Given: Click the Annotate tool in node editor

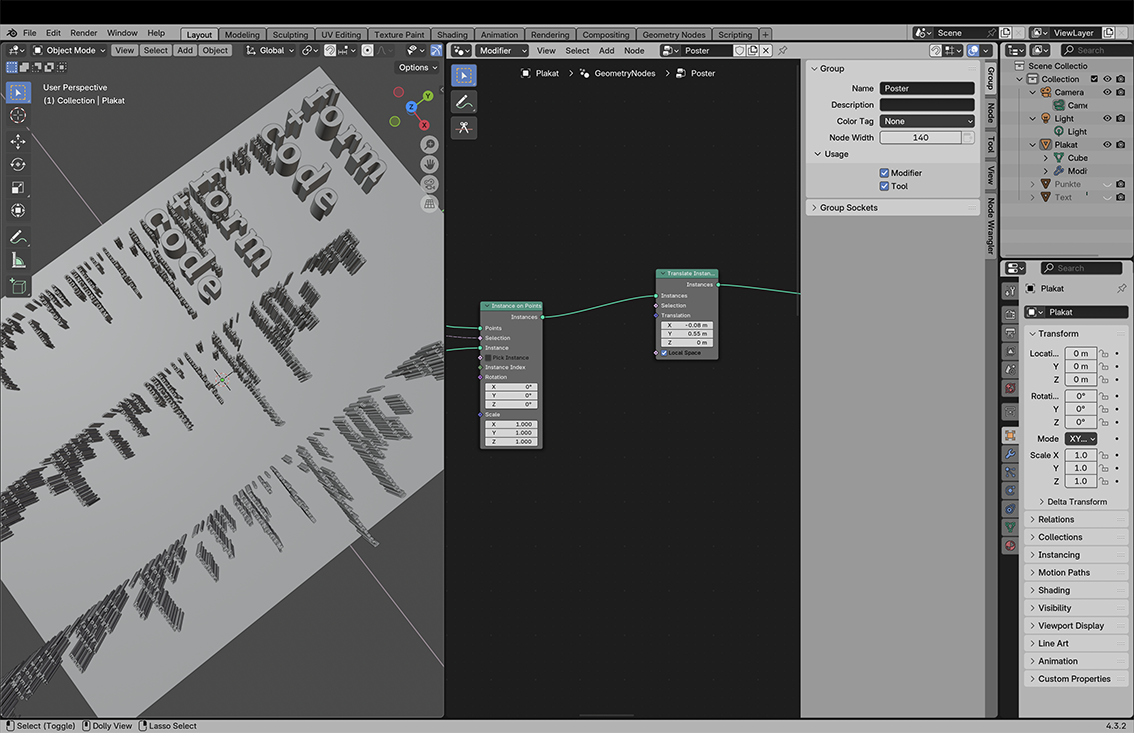Looking at the screenshot, I should (x=463, y=102).
